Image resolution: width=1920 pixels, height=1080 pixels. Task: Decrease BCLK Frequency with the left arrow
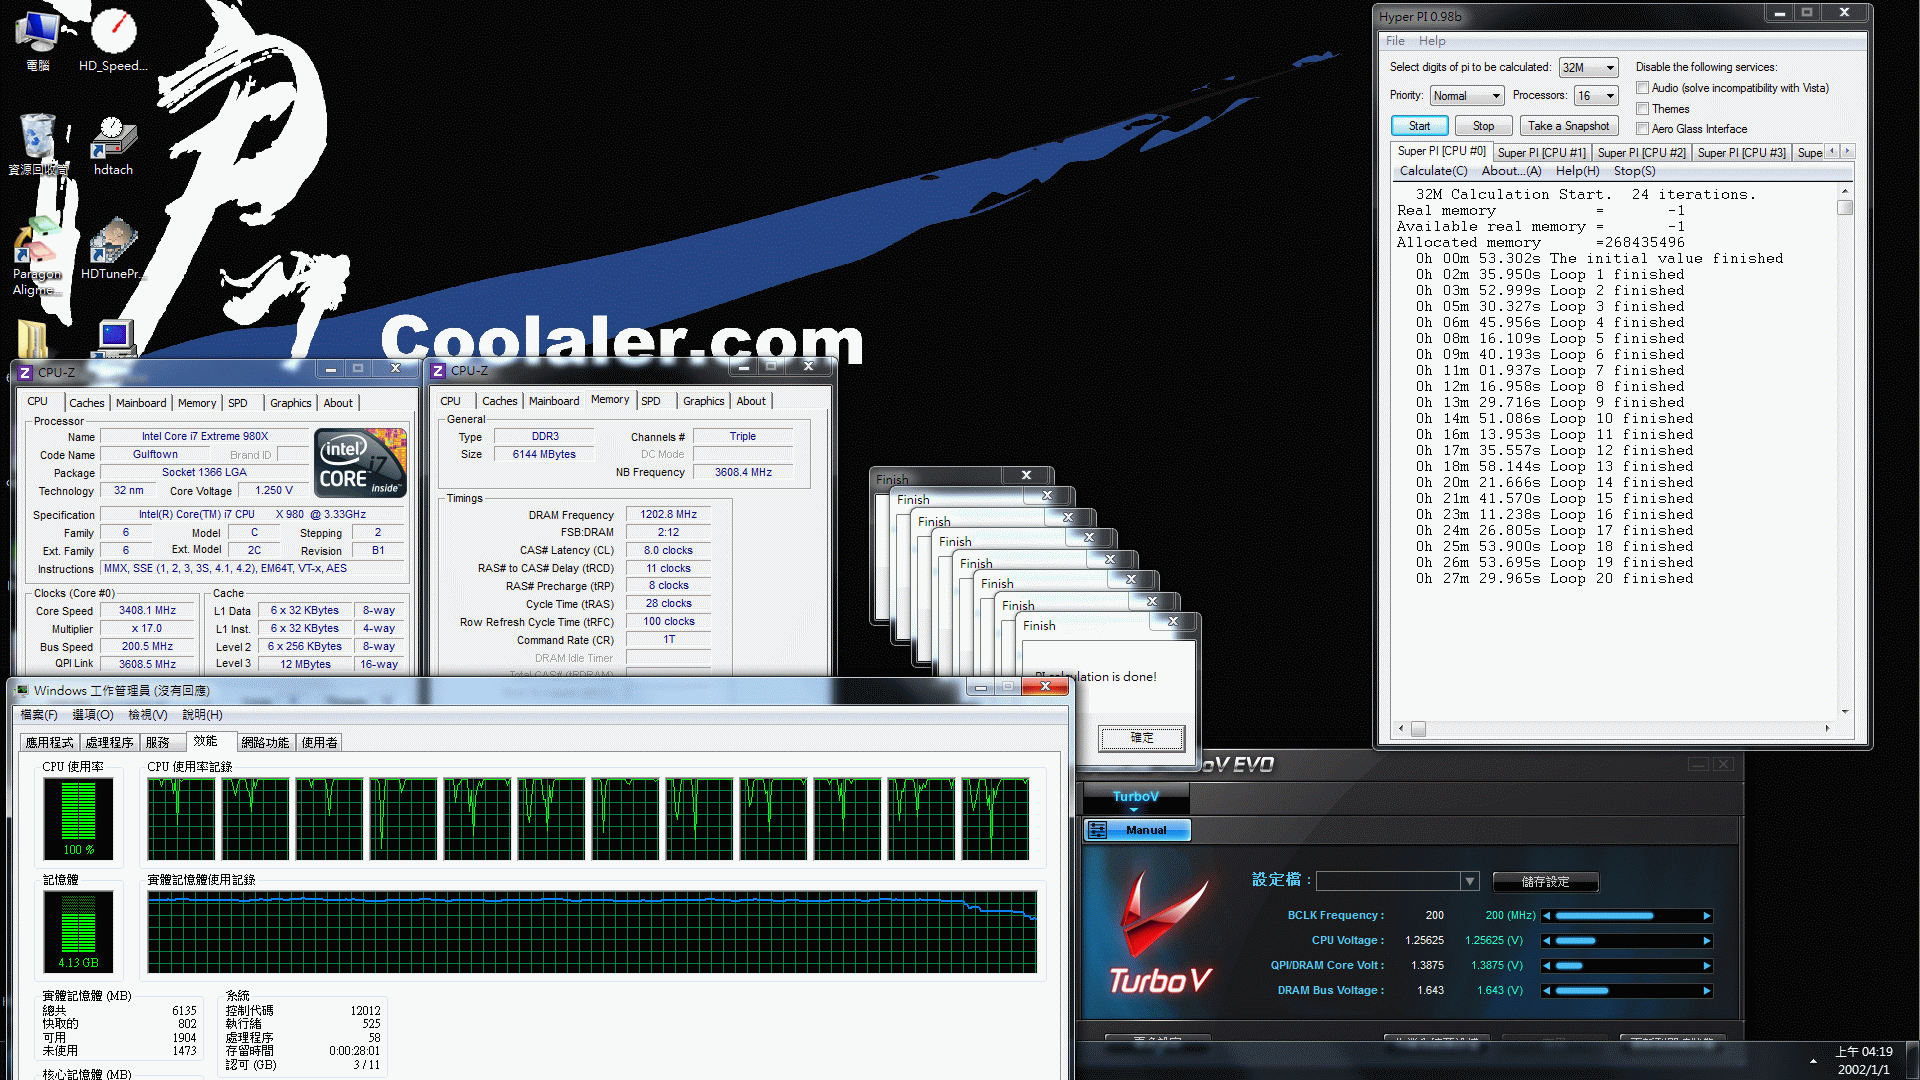[1547, 916]
